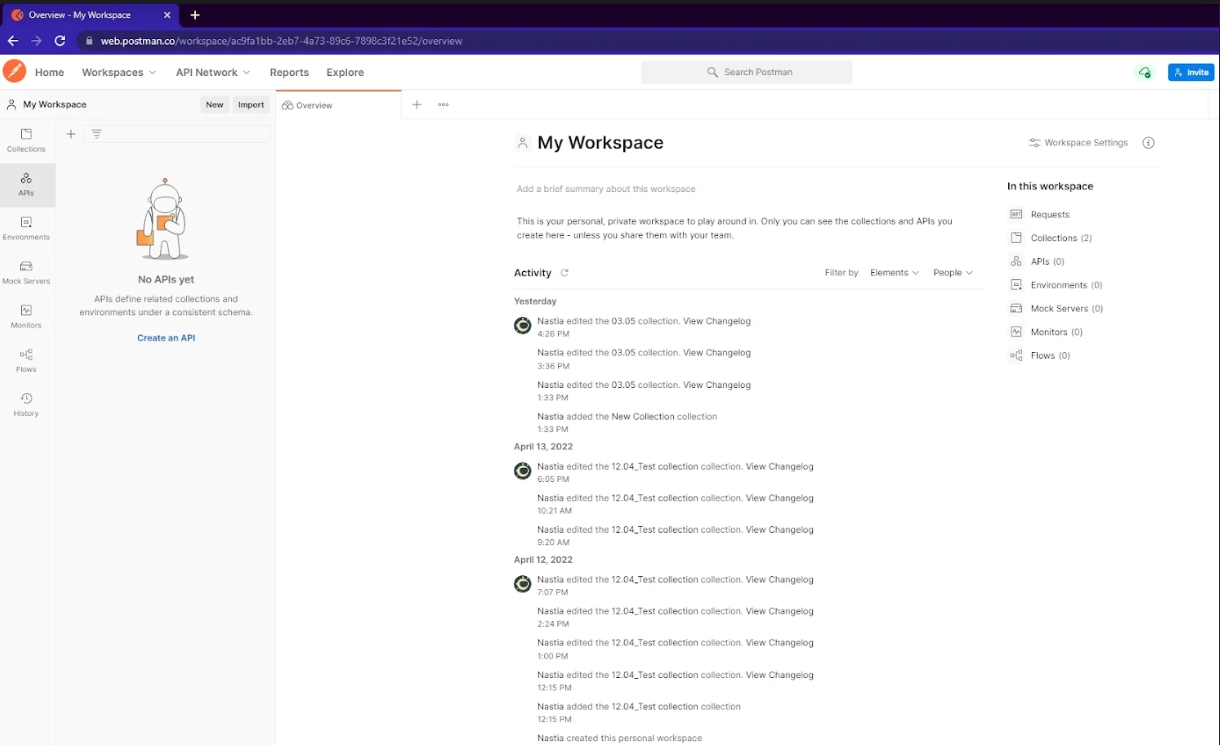Click the Nastia avatar under Yesterday

522,325
